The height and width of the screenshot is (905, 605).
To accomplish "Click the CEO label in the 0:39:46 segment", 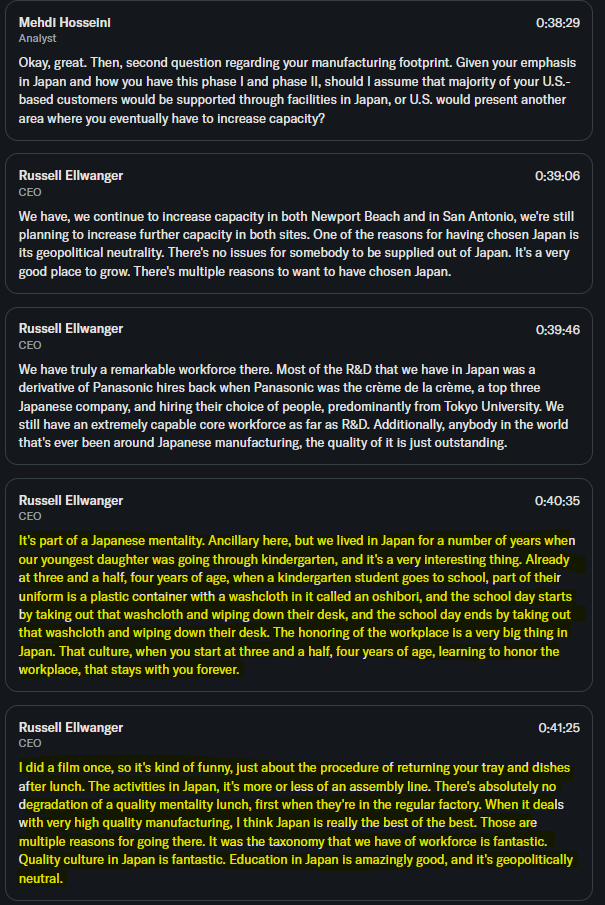I will [x=30, y=345].
